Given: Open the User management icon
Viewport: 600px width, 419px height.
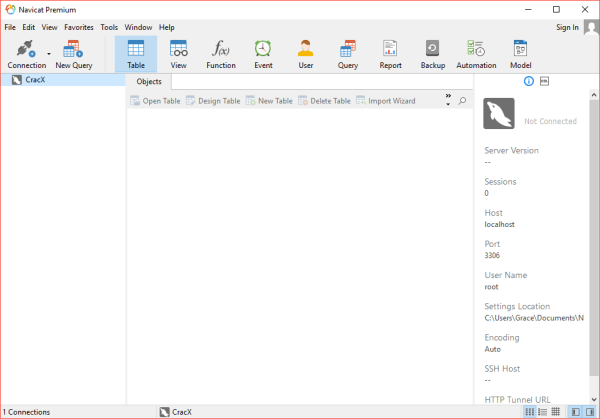Looking at the screenshot, I should click(306, 54).
